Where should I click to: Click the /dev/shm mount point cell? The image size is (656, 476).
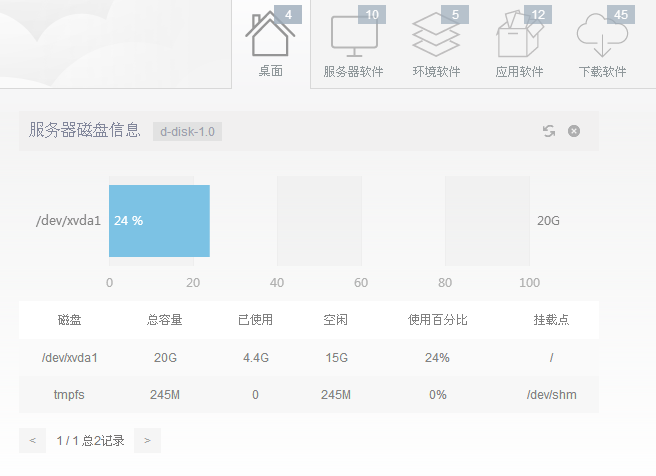[551, 395]
